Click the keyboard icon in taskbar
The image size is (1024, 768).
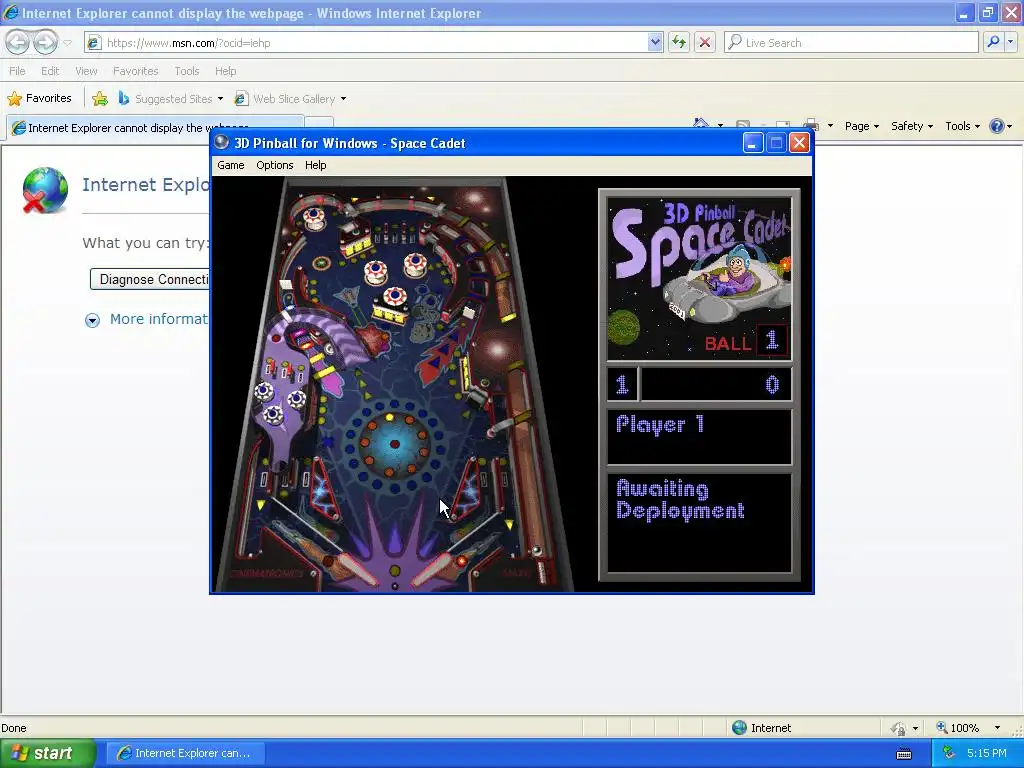904,754
